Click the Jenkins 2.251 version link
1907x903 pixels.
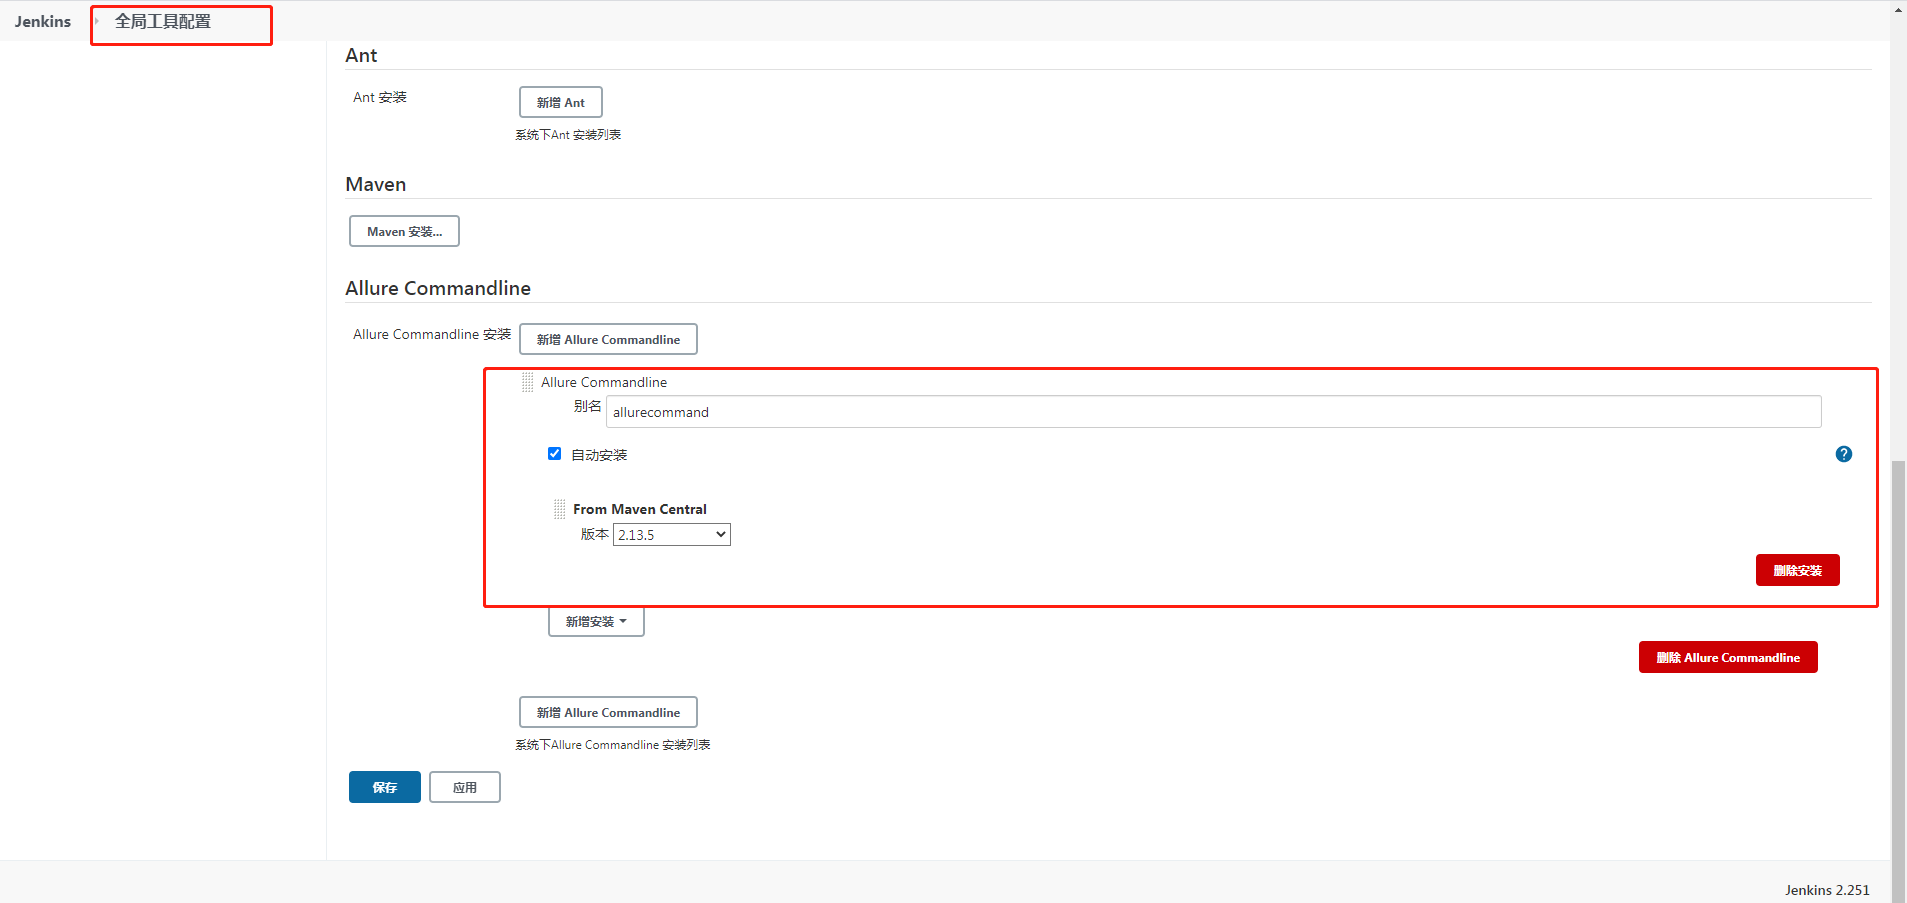pos(1827,890)
